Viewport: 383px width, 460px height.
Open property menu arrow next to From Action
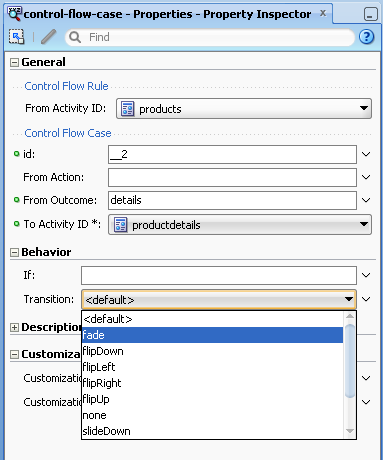366,177
